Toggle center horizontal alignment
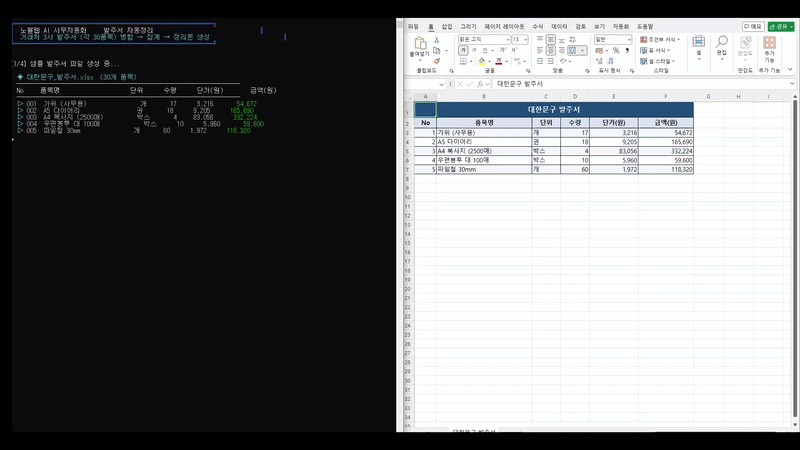This screenshot has height=450, width=800. coord(551,50)
